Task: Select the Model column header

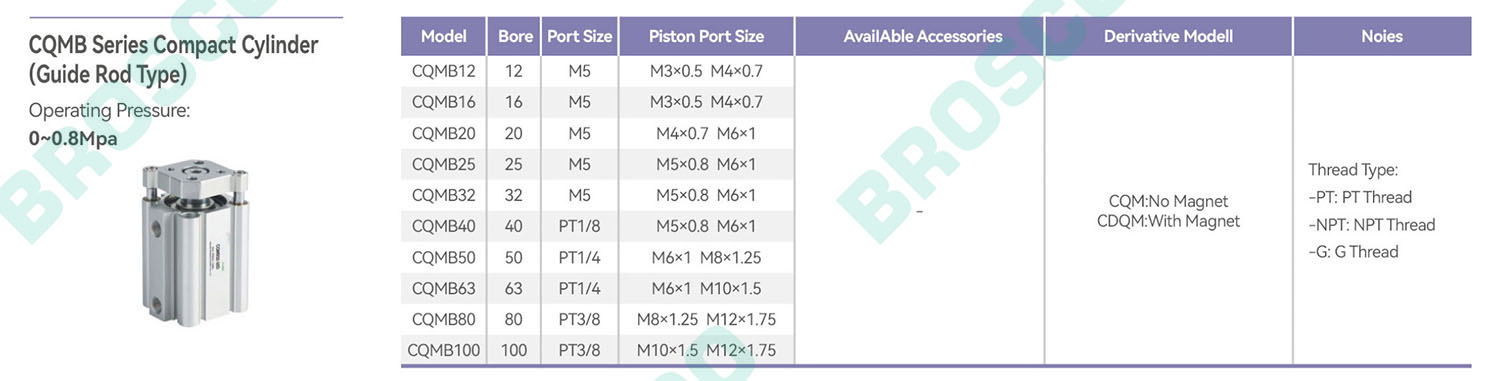Action: [443, 36]
